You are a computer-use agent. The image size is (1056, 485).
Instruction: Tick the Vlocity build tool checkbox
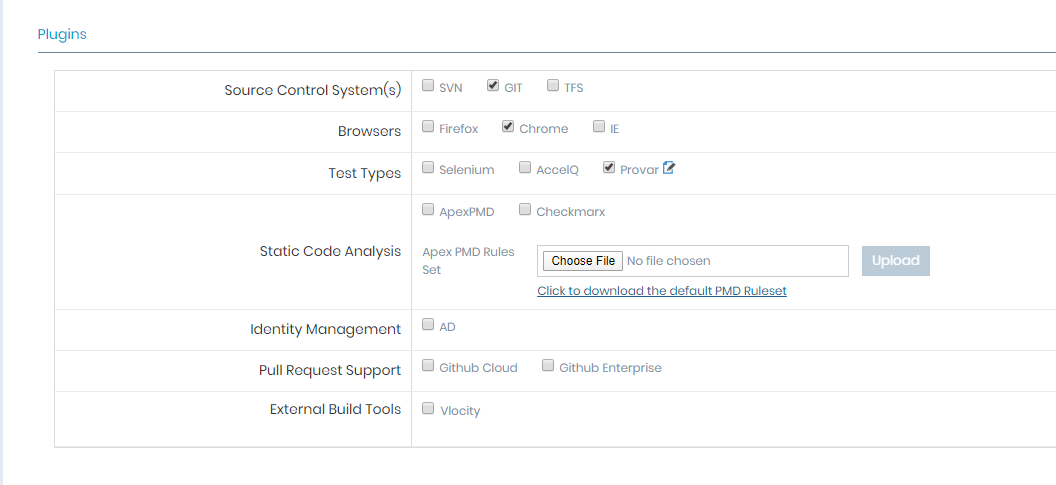[428, 408]
